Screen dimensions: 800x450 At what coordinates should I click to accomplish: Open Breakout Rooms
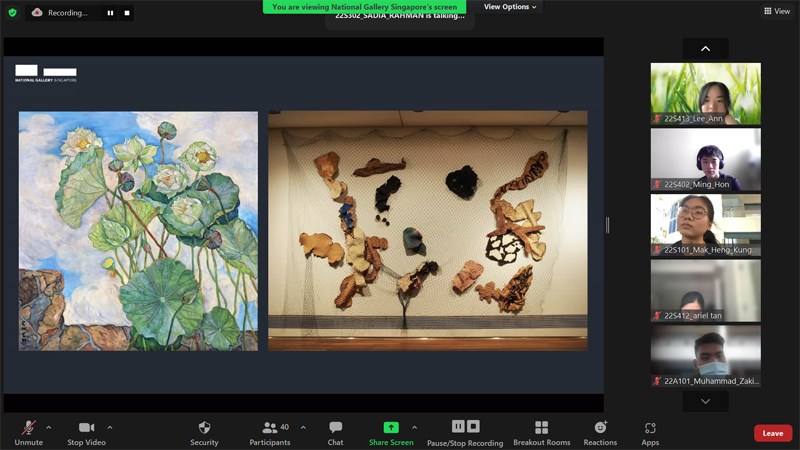(541, 431)
